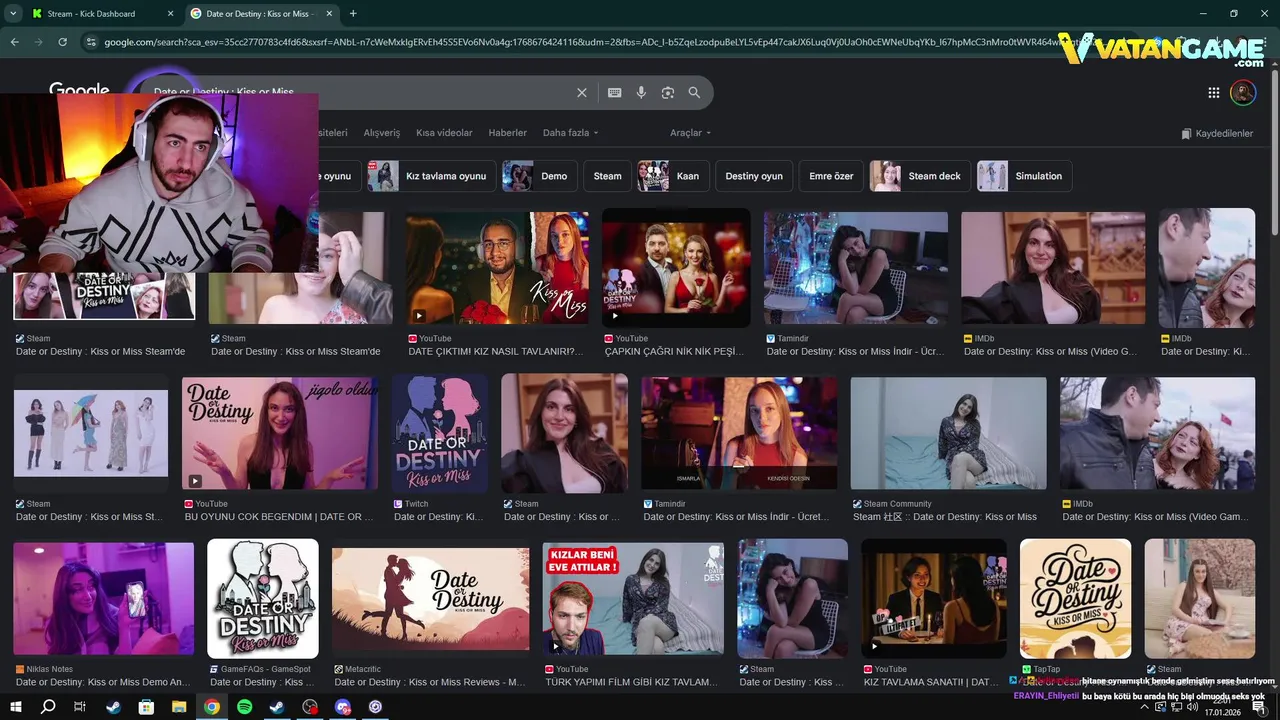
Task: Open Chrome tab search dropdown
Action: (x=13, y=14)
